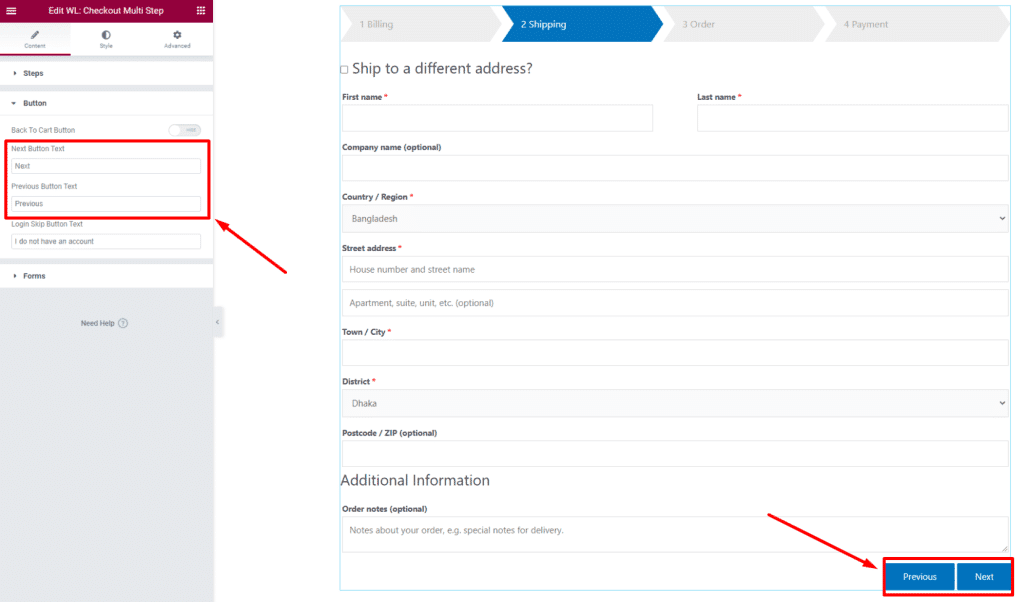Screen dimensions: 1024x602
Task: Click the Previous button
Action: [919, 577]
